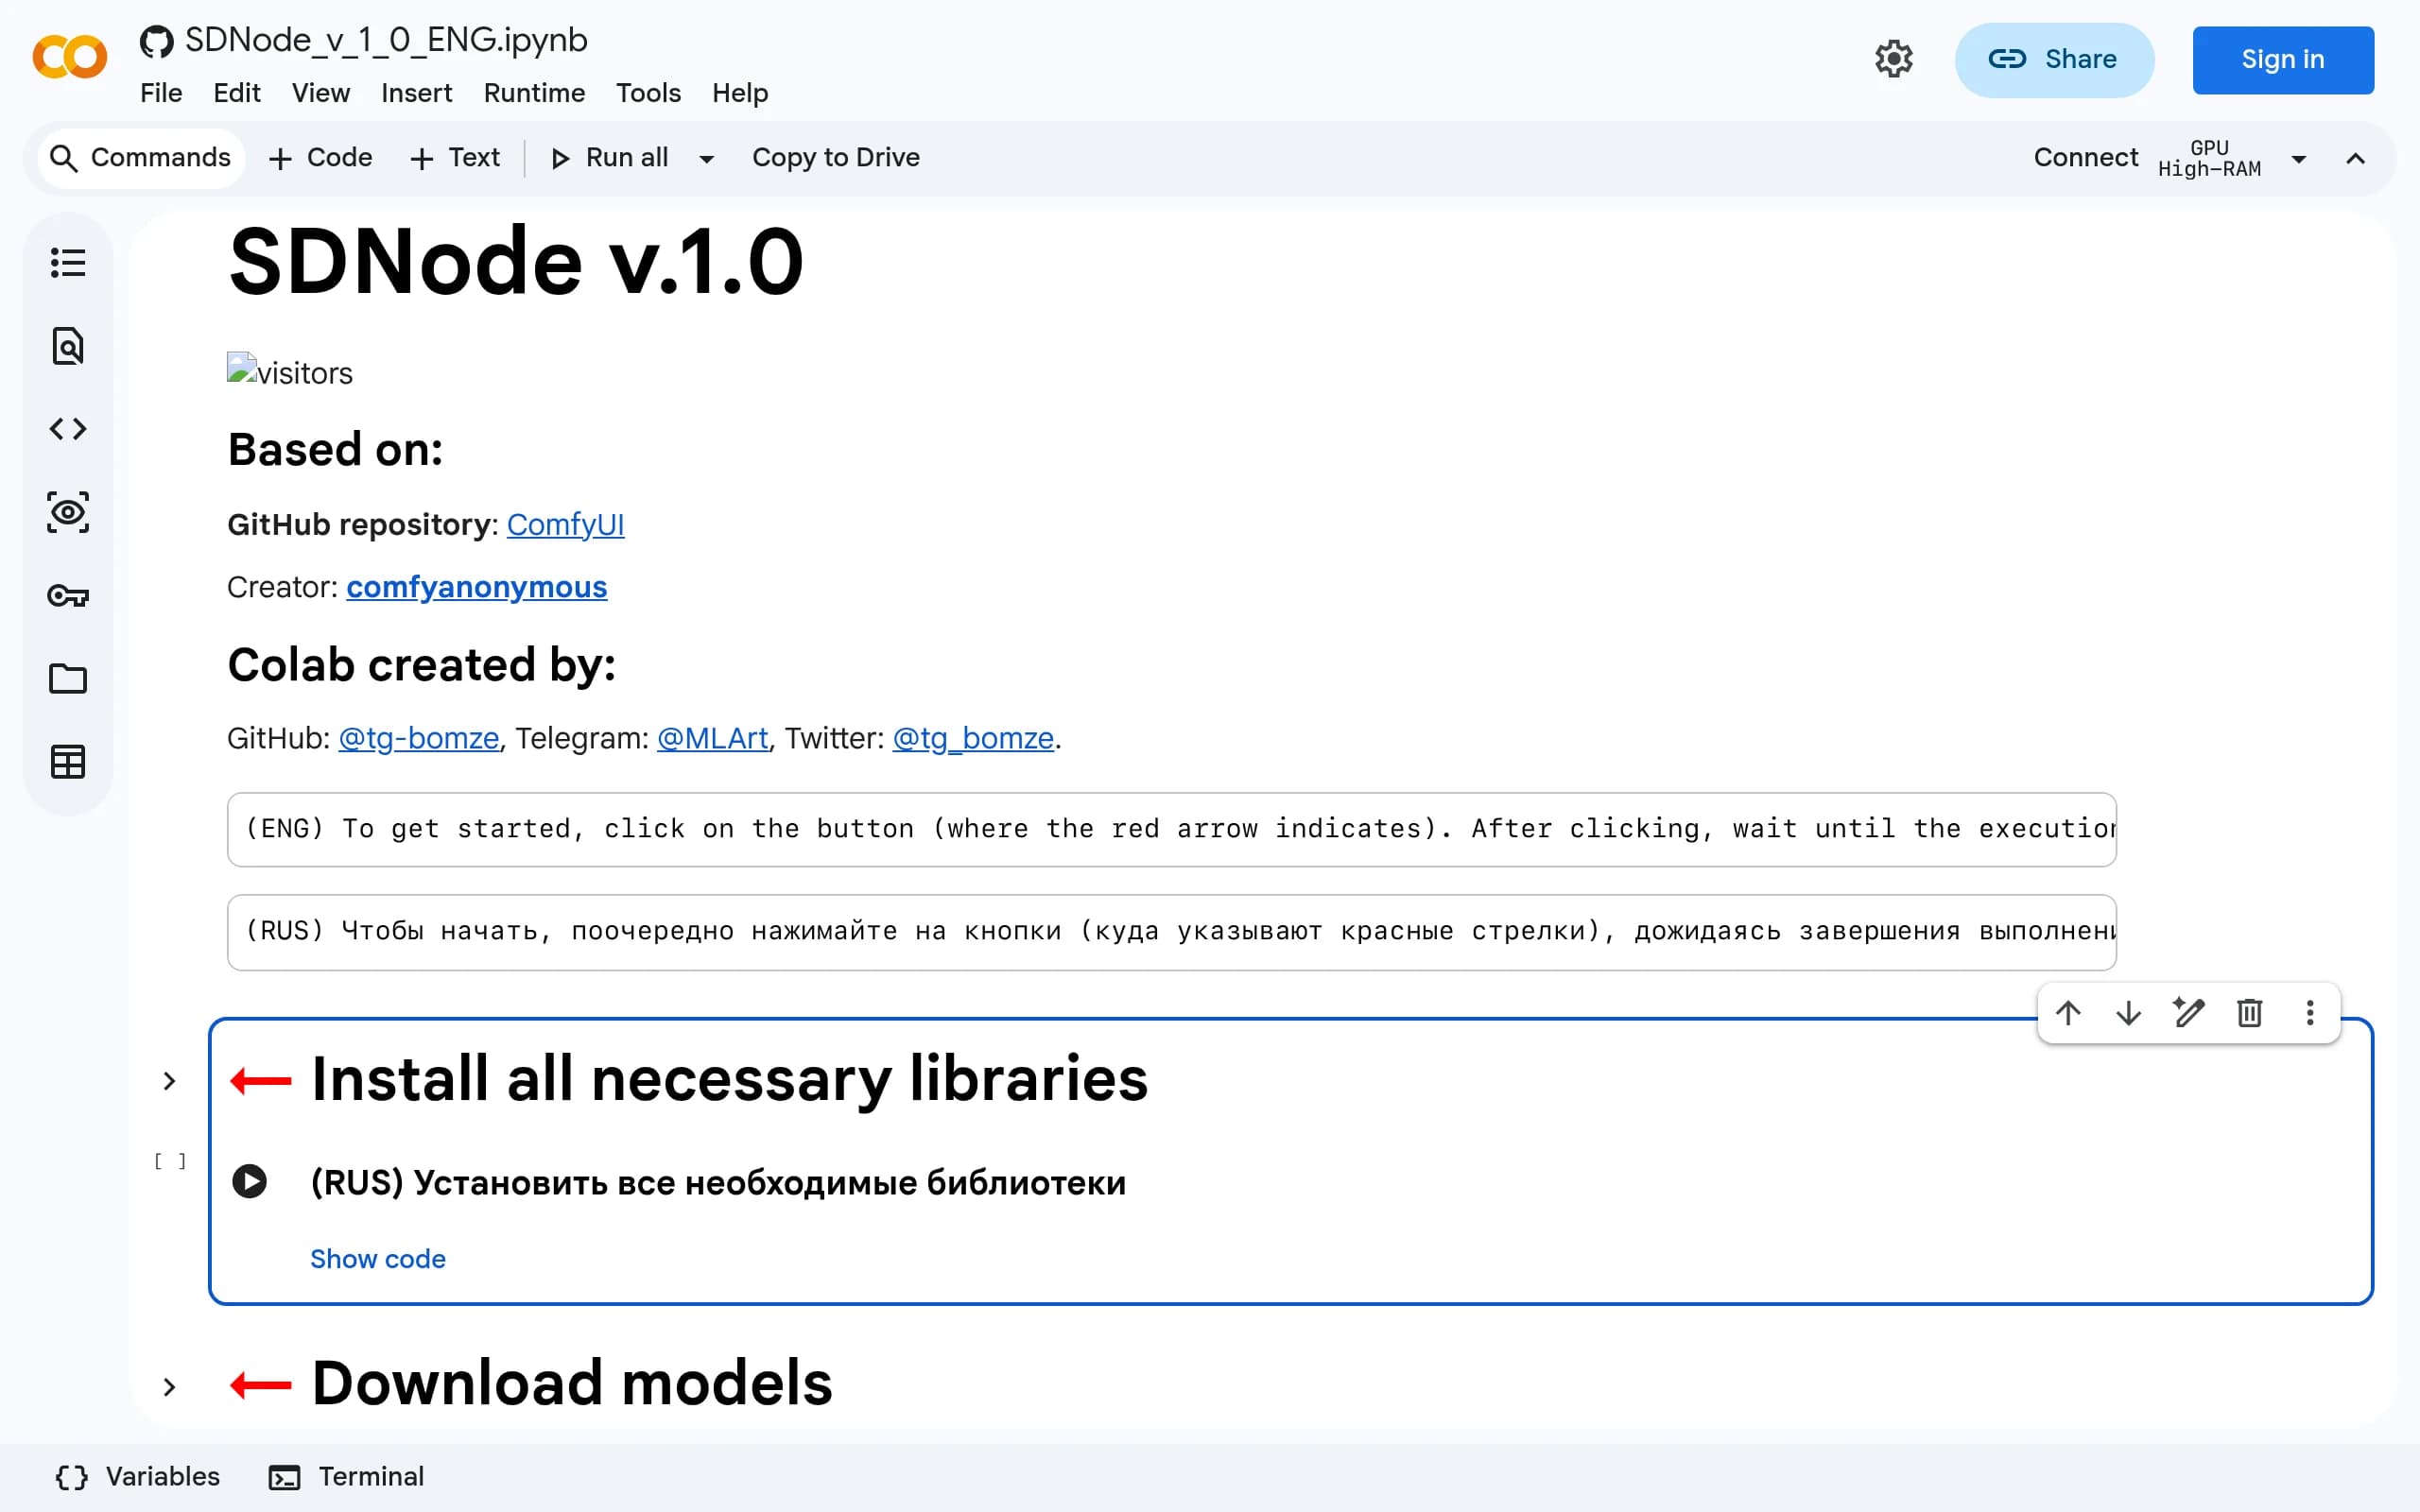The width and height of the screenshot is (2420, 1512).
Task: Run the Install libraries cell play button
Action: [x=249, y=1181]
